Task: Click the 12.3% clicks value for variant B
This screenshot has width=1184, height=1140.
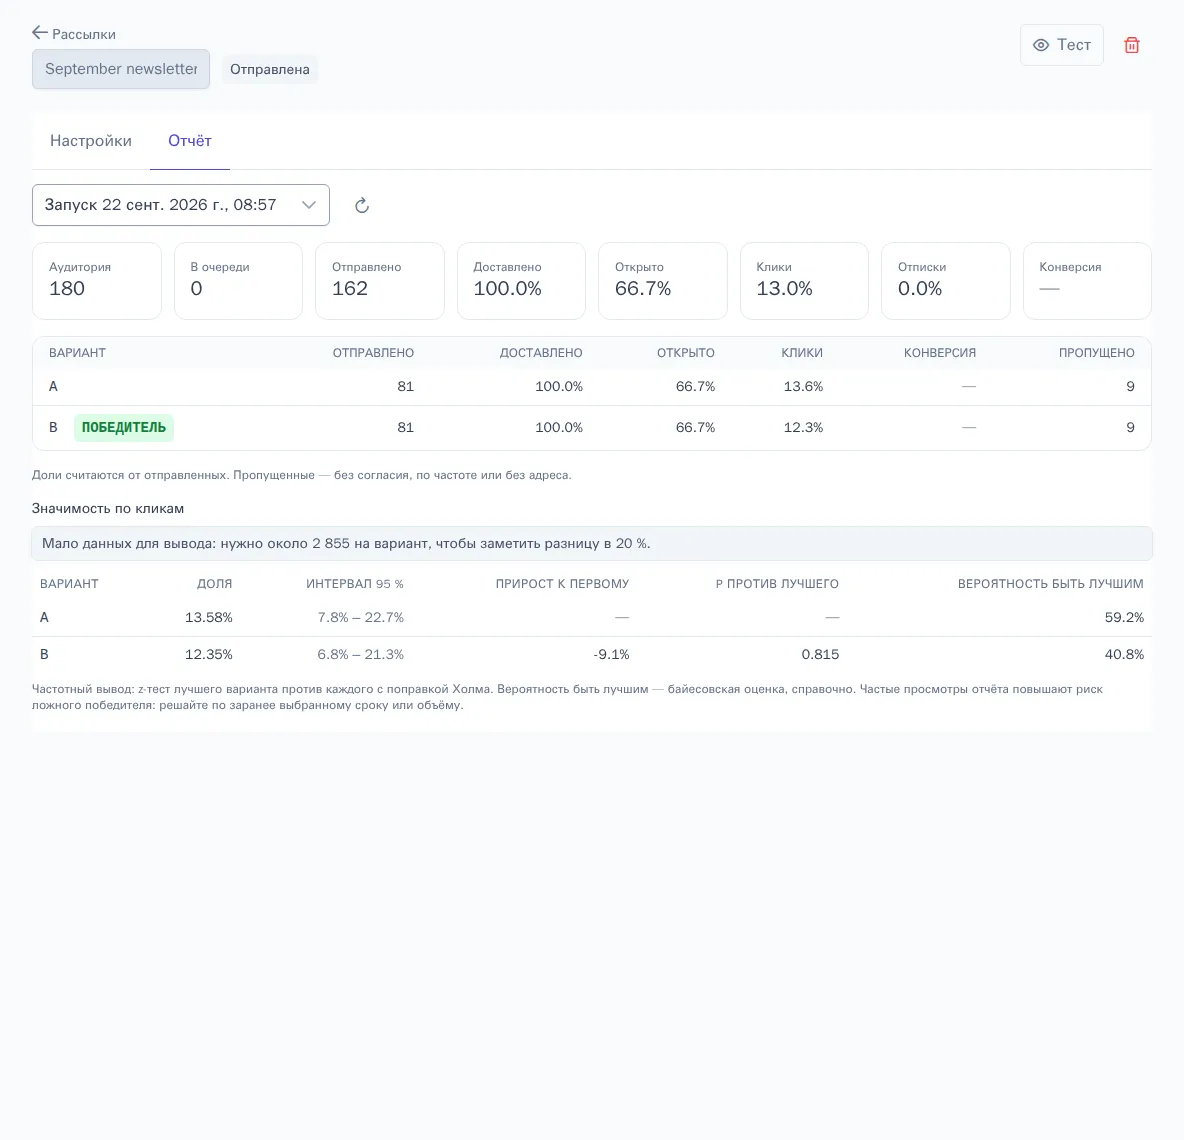Action: point(803,427)
